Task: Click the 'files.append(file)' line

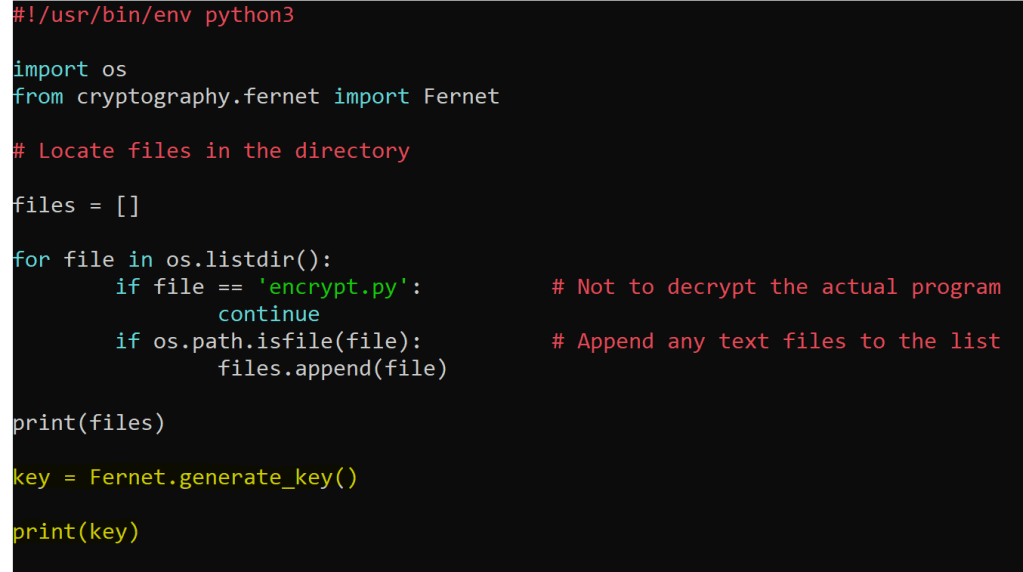Action: coord(333,369)
